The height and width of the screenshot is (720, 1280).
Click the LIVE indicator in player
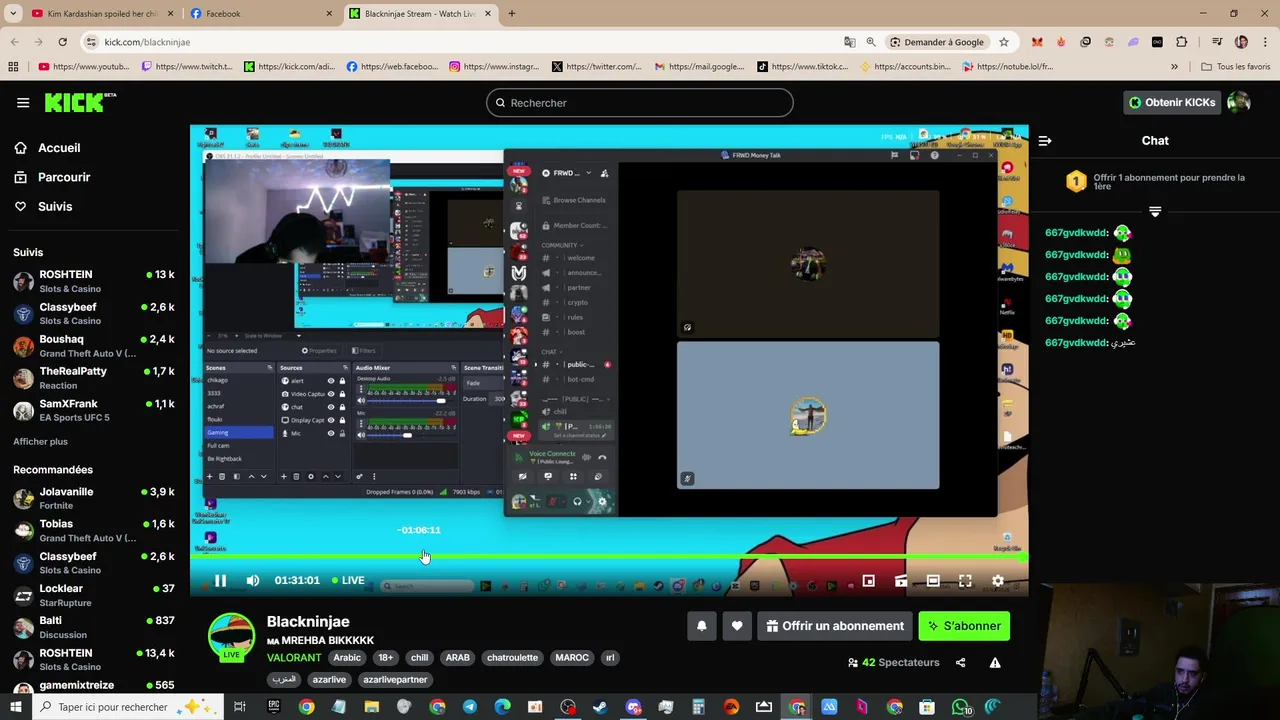point(348,580)
